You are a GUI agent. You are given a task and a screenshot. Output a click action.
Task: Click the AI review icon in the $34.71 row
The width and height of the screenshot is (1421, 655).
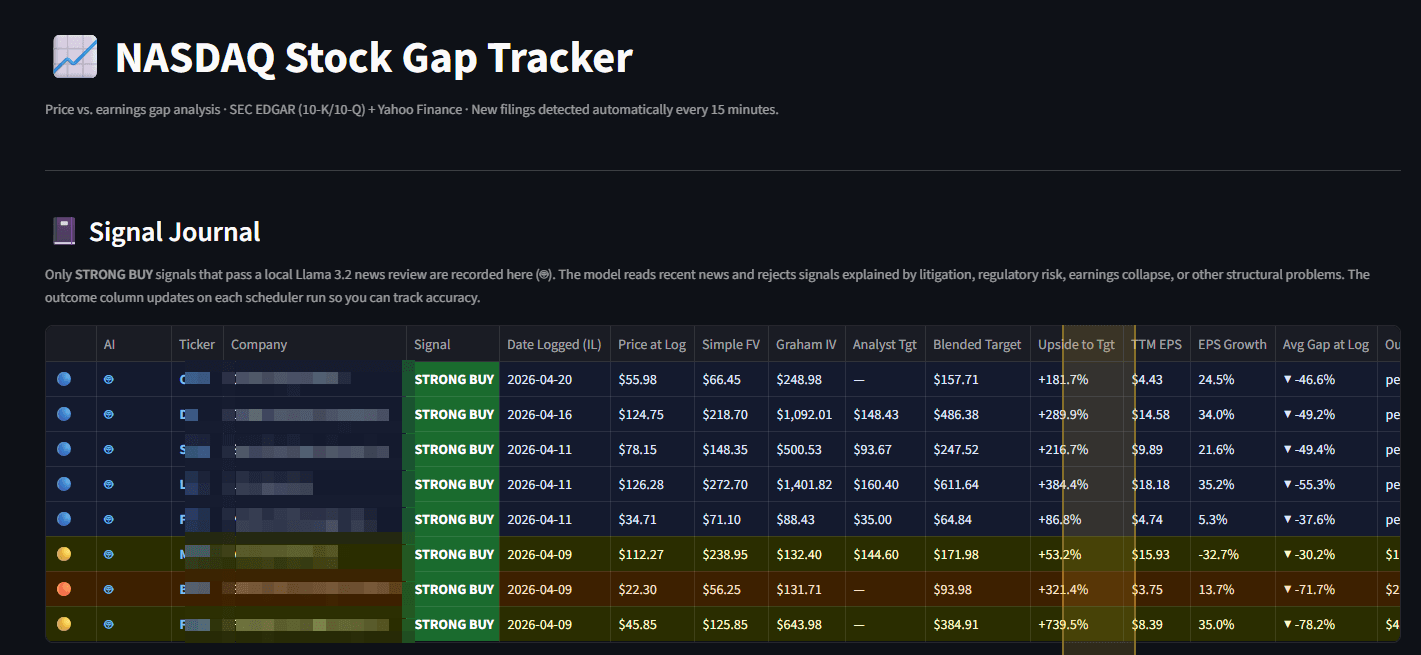[109, 519]
